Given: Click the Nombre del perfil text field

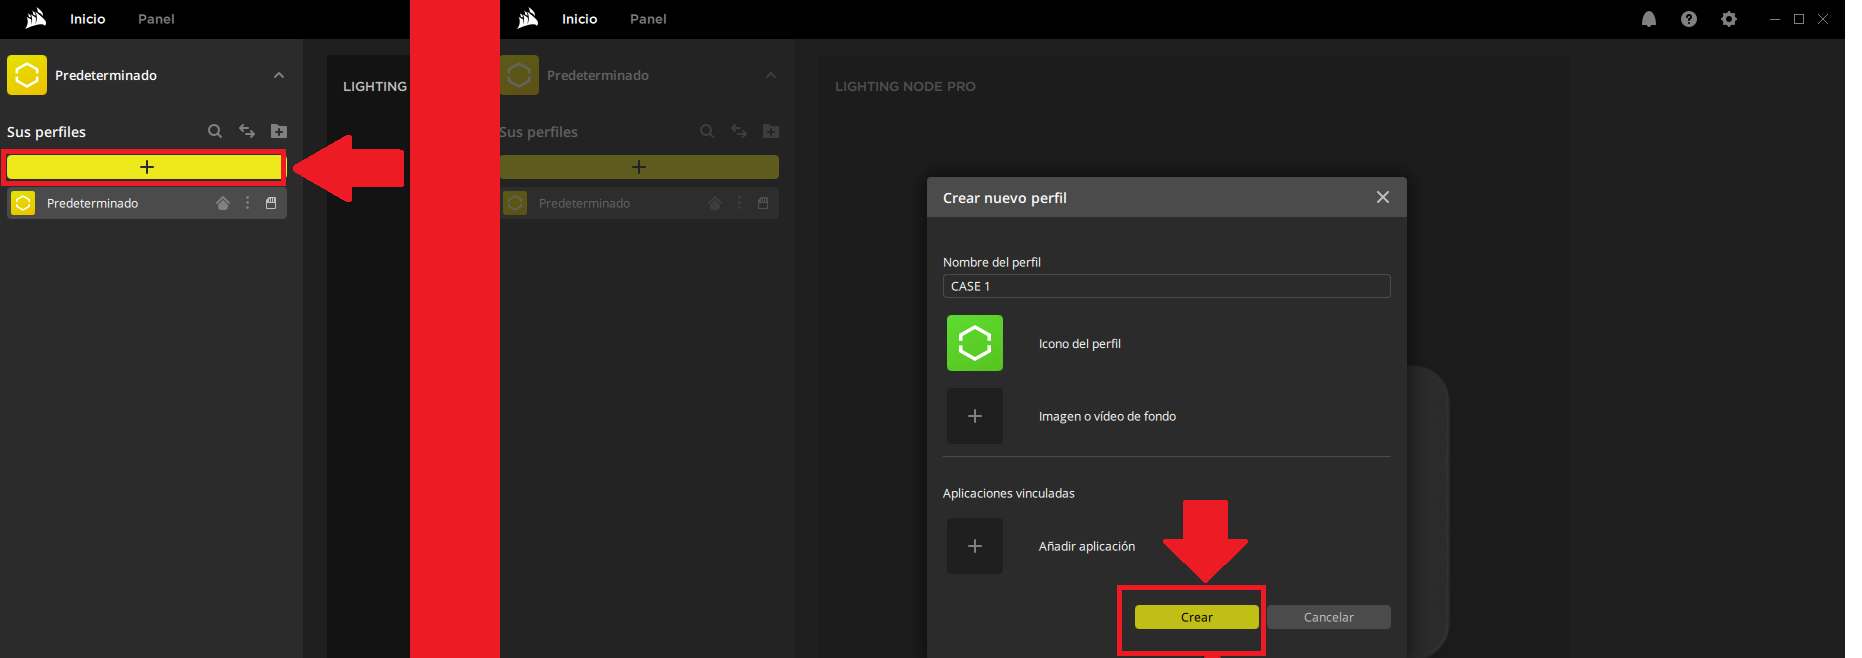Looking at the screenshot, I should click(x=1166, y=286).
